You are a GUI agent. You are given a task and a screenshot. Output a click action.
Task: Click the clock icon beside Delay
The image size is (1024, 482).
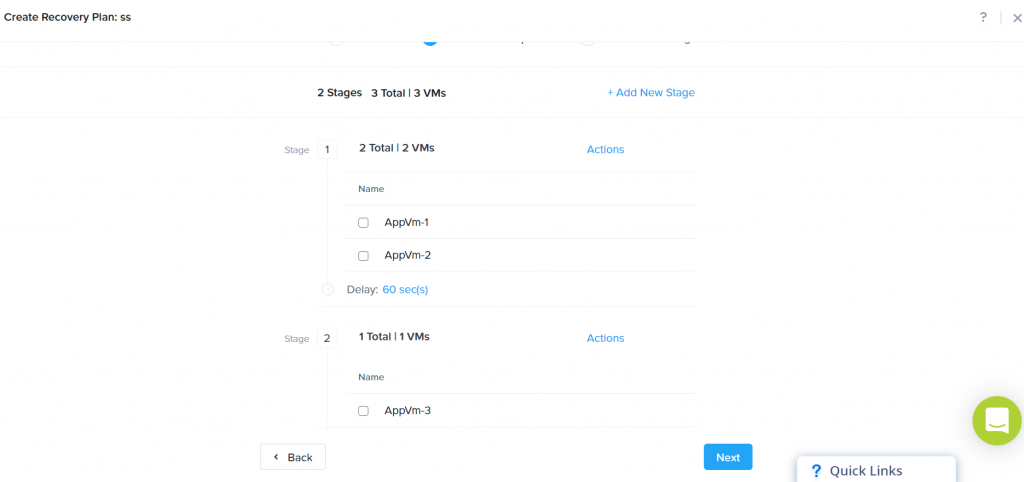click(x=328, y=289)
